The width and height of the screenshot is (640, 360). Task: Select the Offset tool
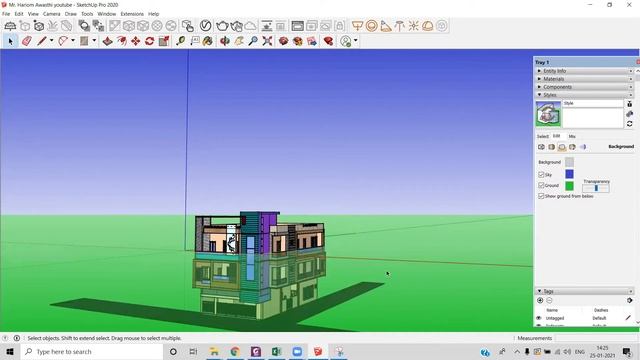(x=122, y=41)
